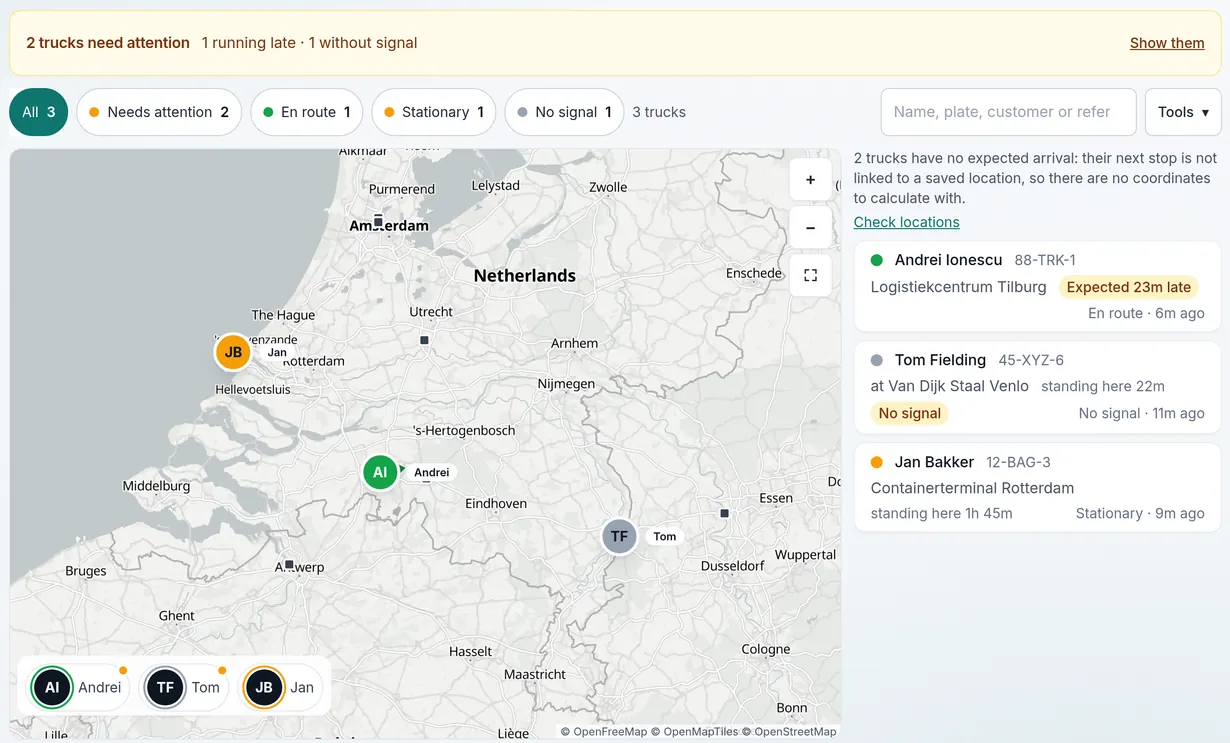Open the Tools dropdown

click(x=1183, y=112)
